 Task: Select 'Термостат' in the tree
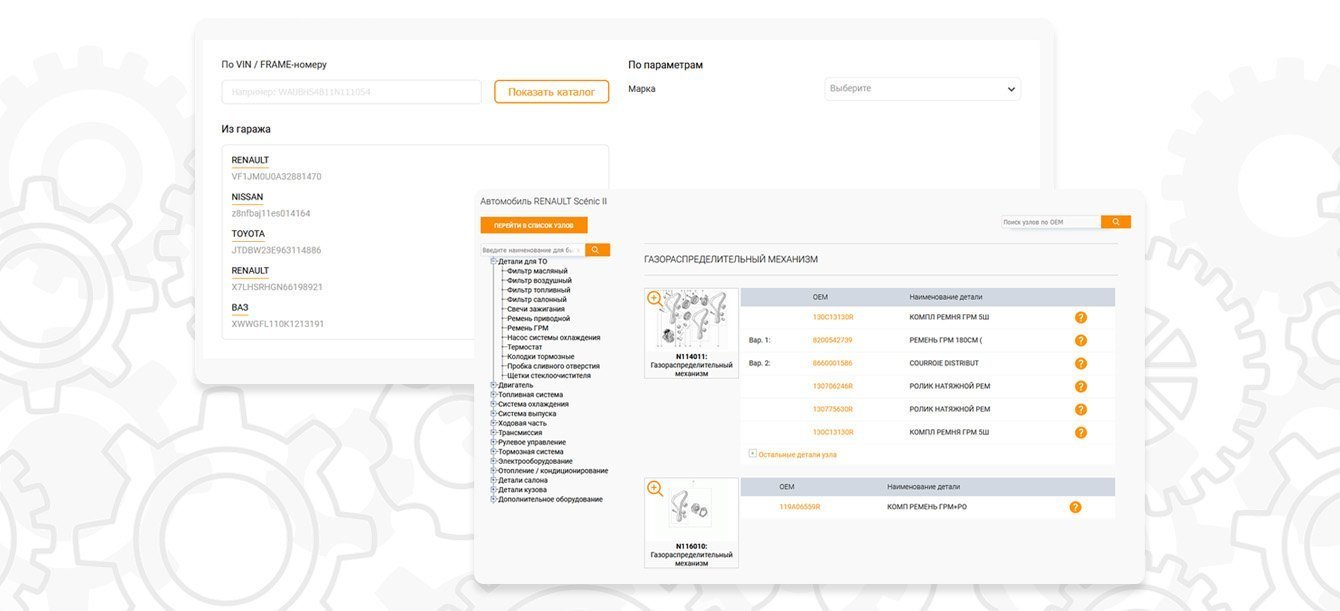pos(525,347)
